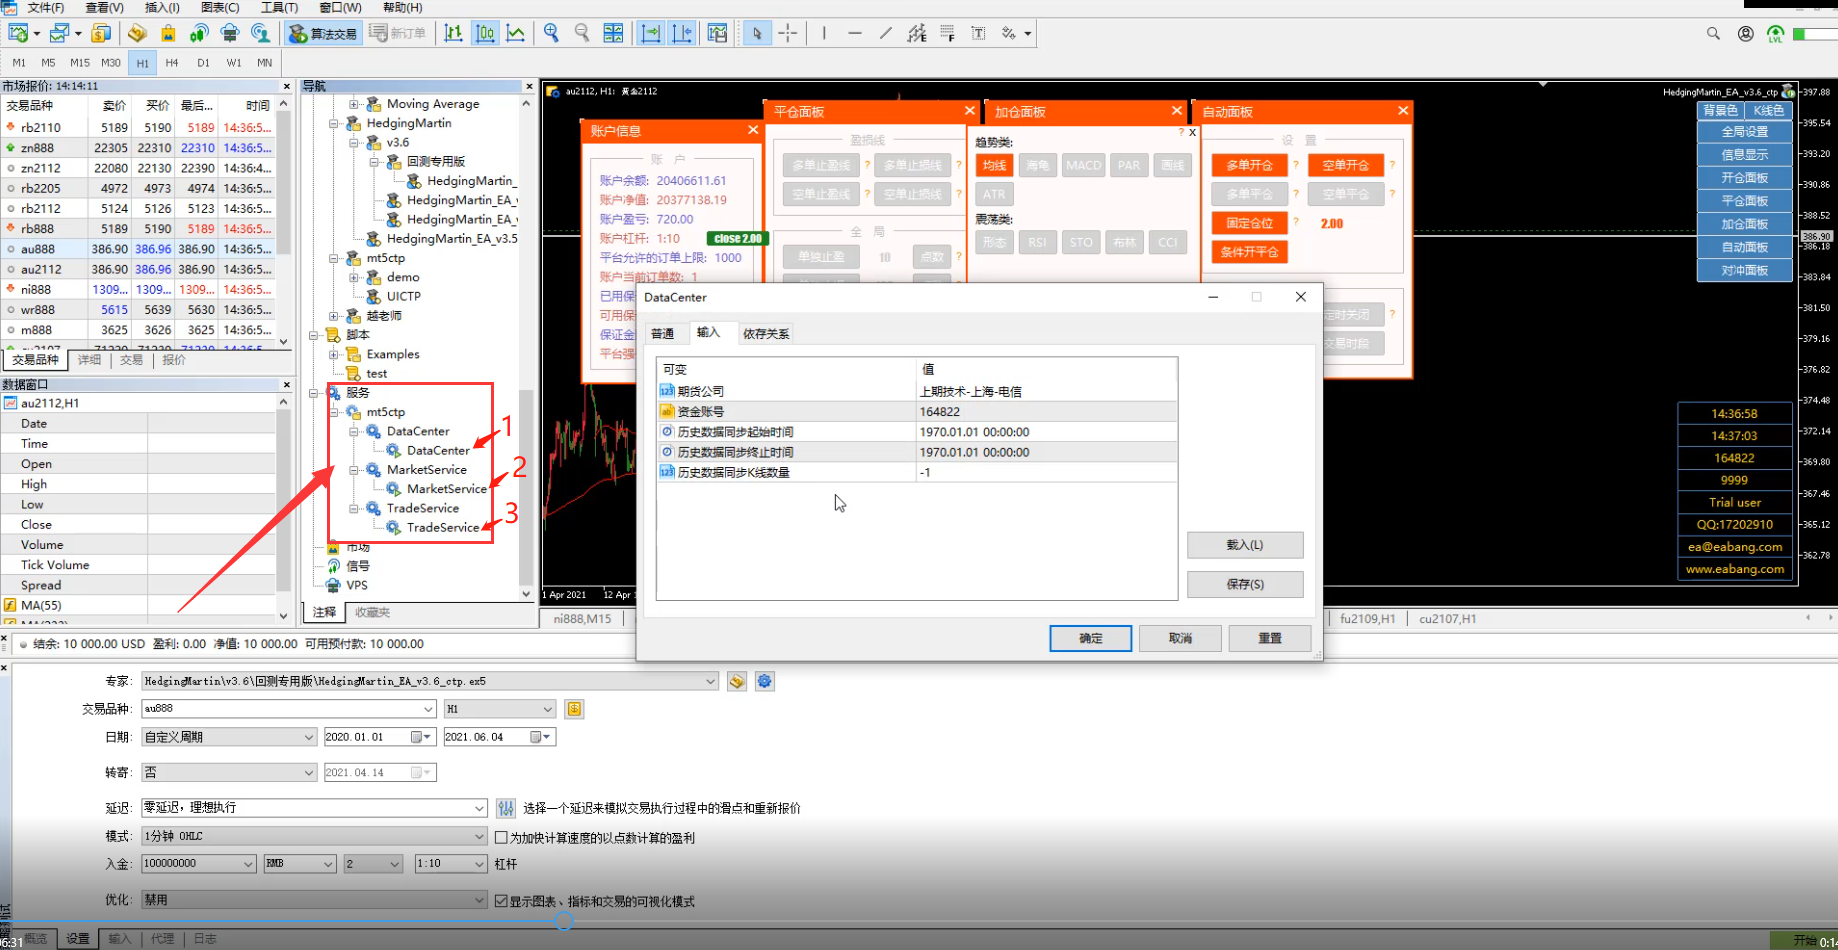Toggle the chart shift icon
1838x950 pixels.
[x=683, y=33]
